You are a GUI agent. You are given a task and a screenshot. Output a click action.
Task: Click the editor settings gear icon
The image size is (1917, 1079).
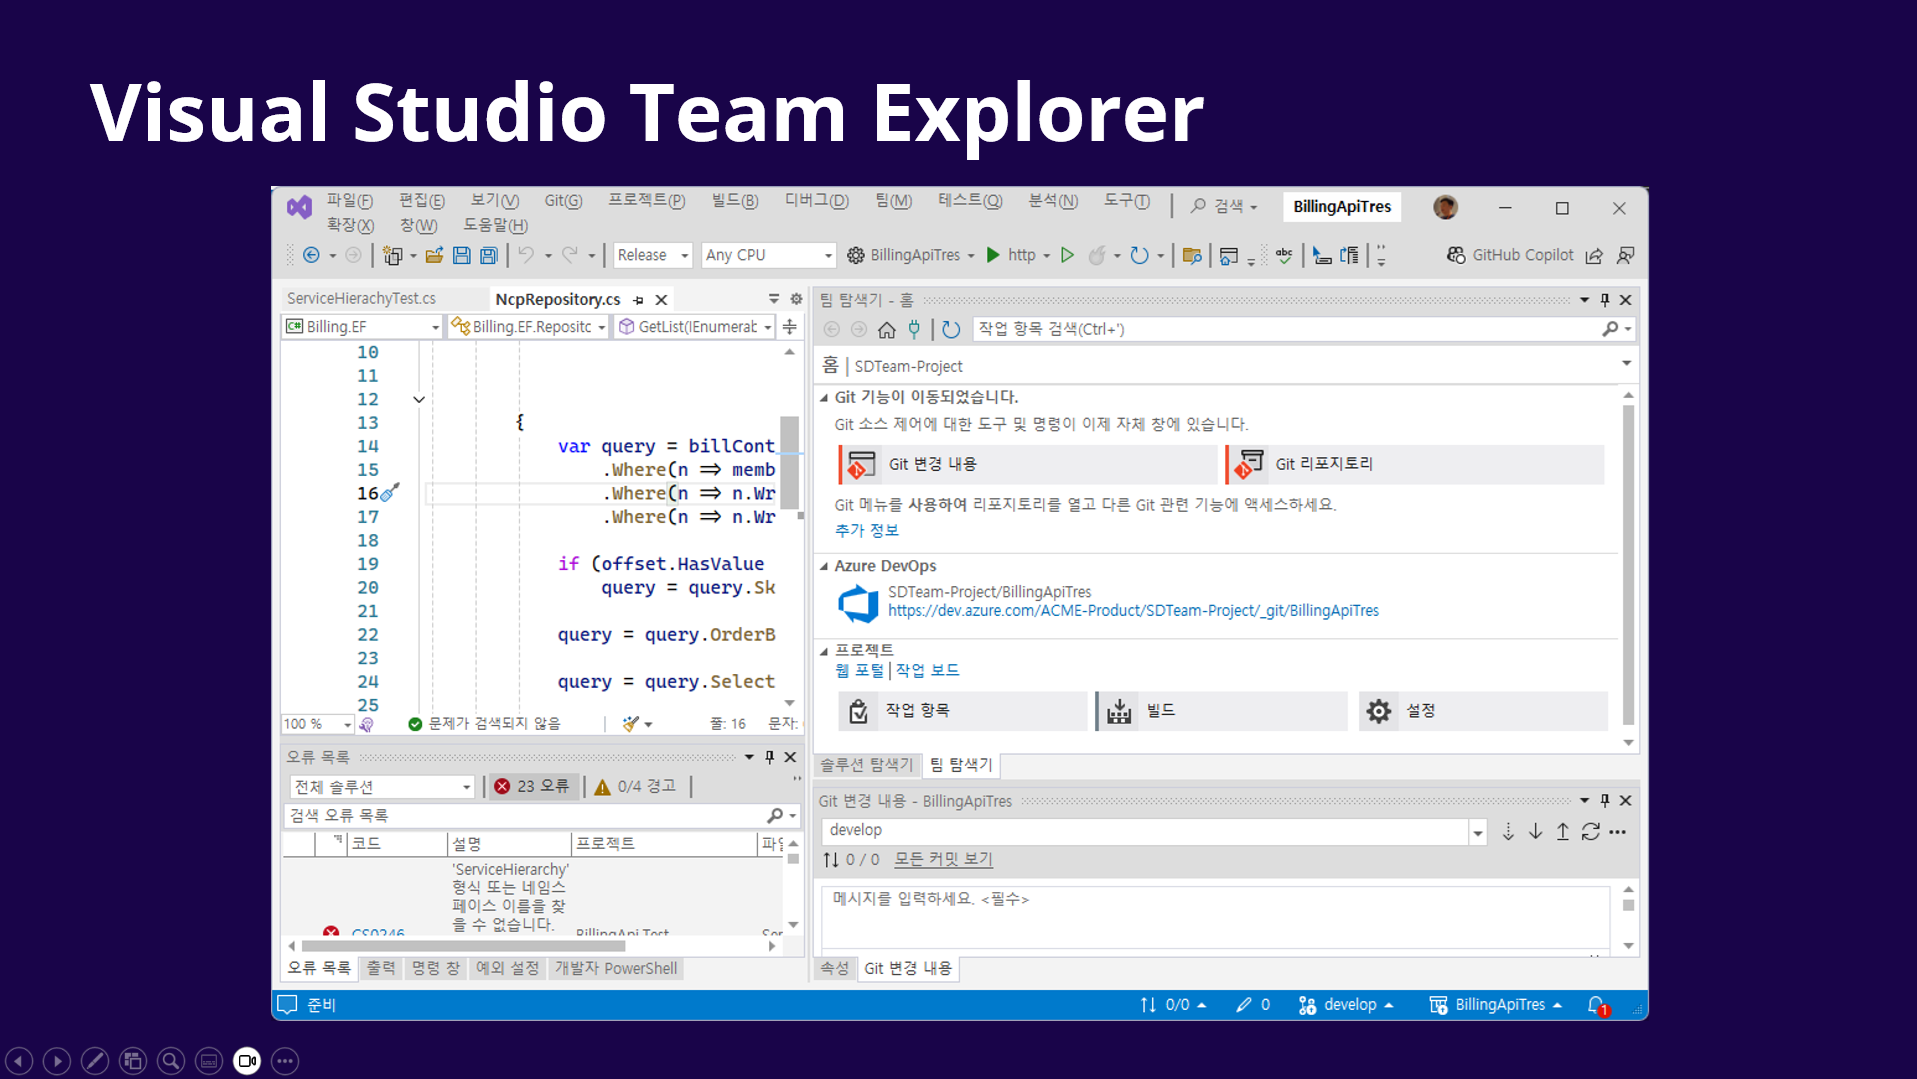click(796, 299)
